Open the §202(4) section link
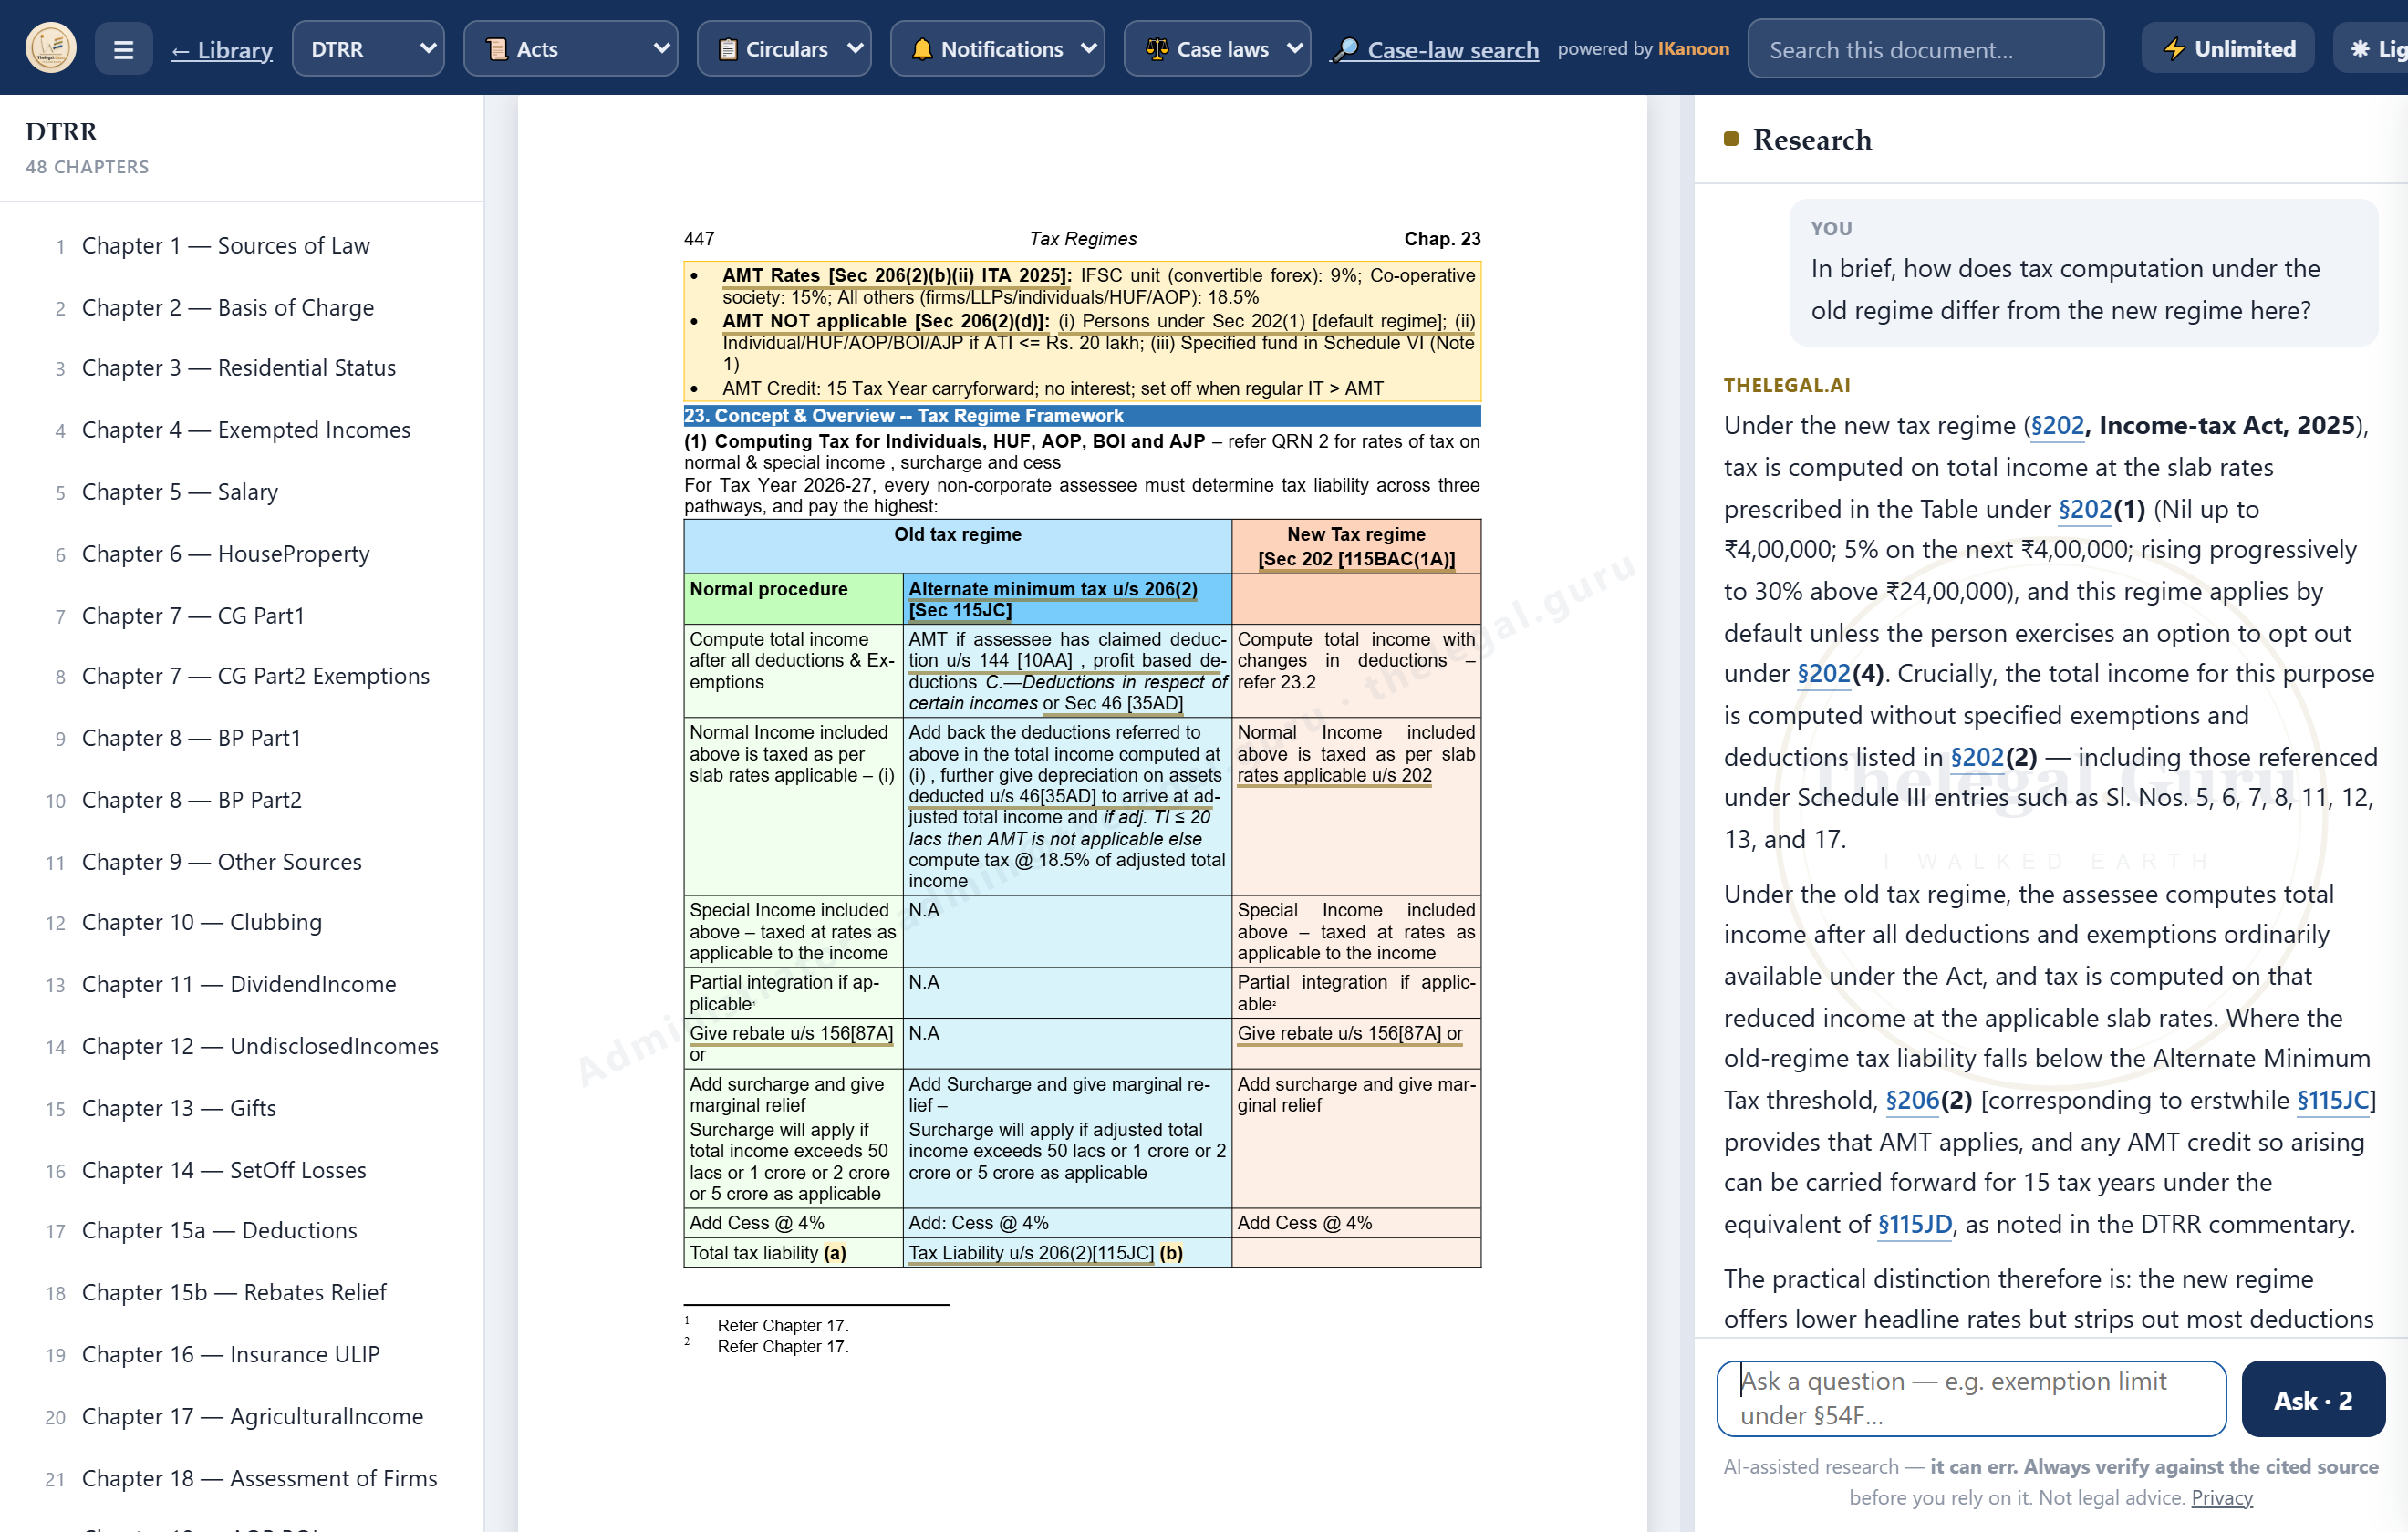 tap(1823, 674)
